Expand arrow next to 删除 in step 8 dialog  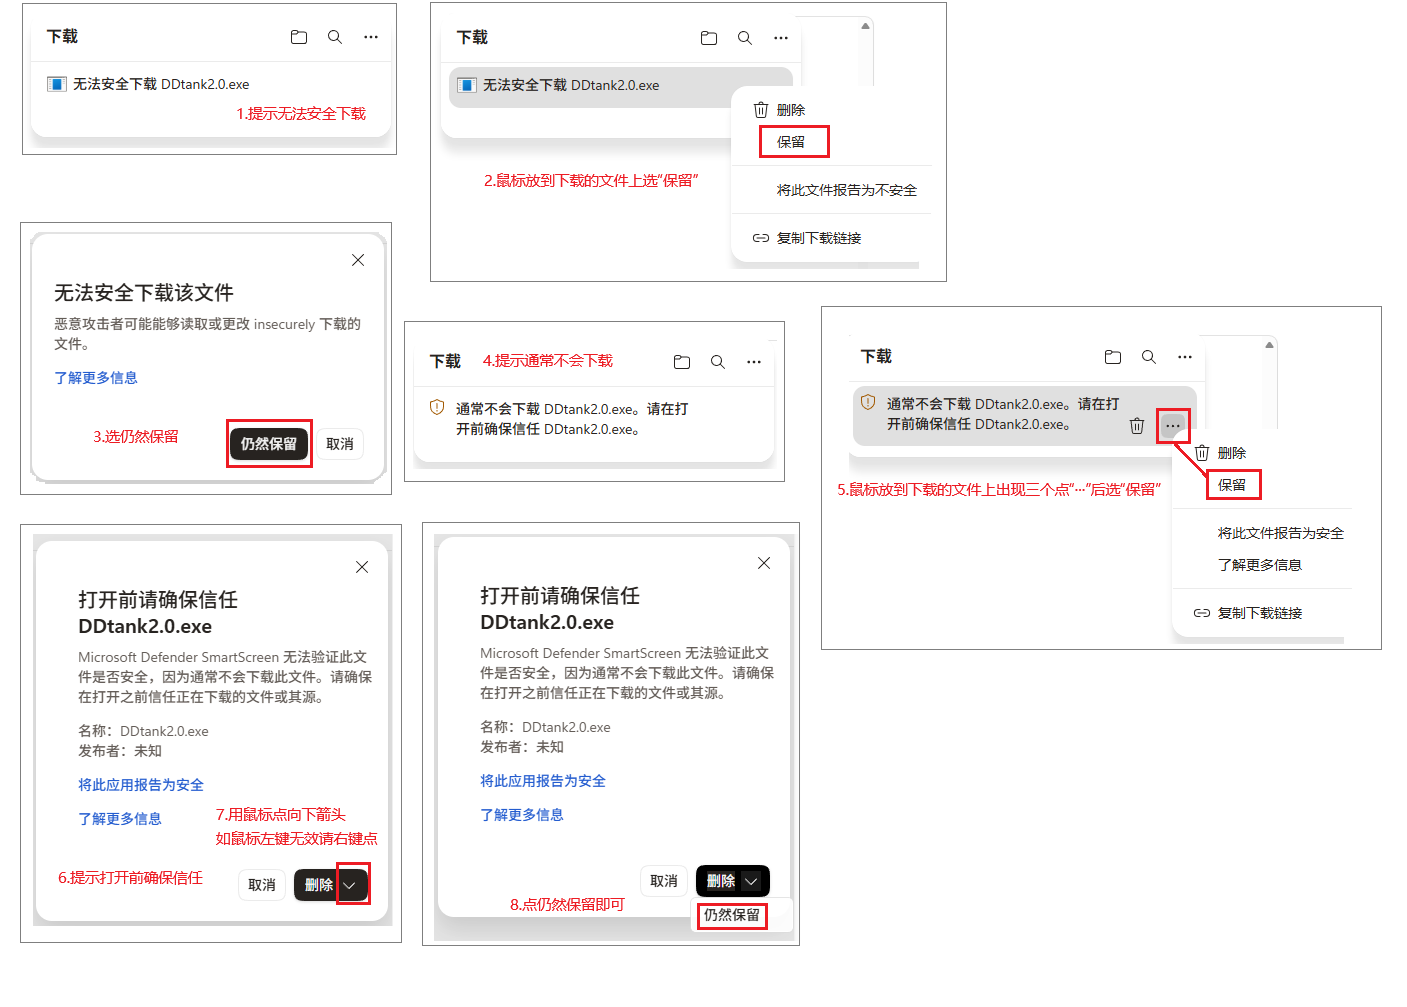(x=752, y=881)
